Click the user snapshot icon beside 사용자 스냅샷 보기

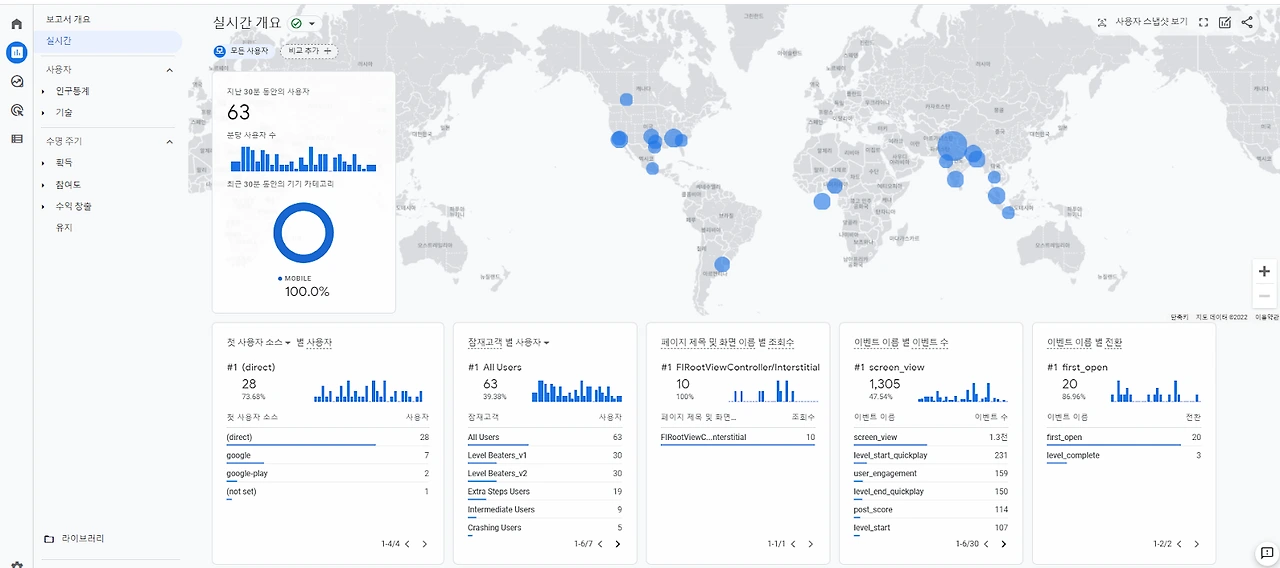pos(1102,22)
